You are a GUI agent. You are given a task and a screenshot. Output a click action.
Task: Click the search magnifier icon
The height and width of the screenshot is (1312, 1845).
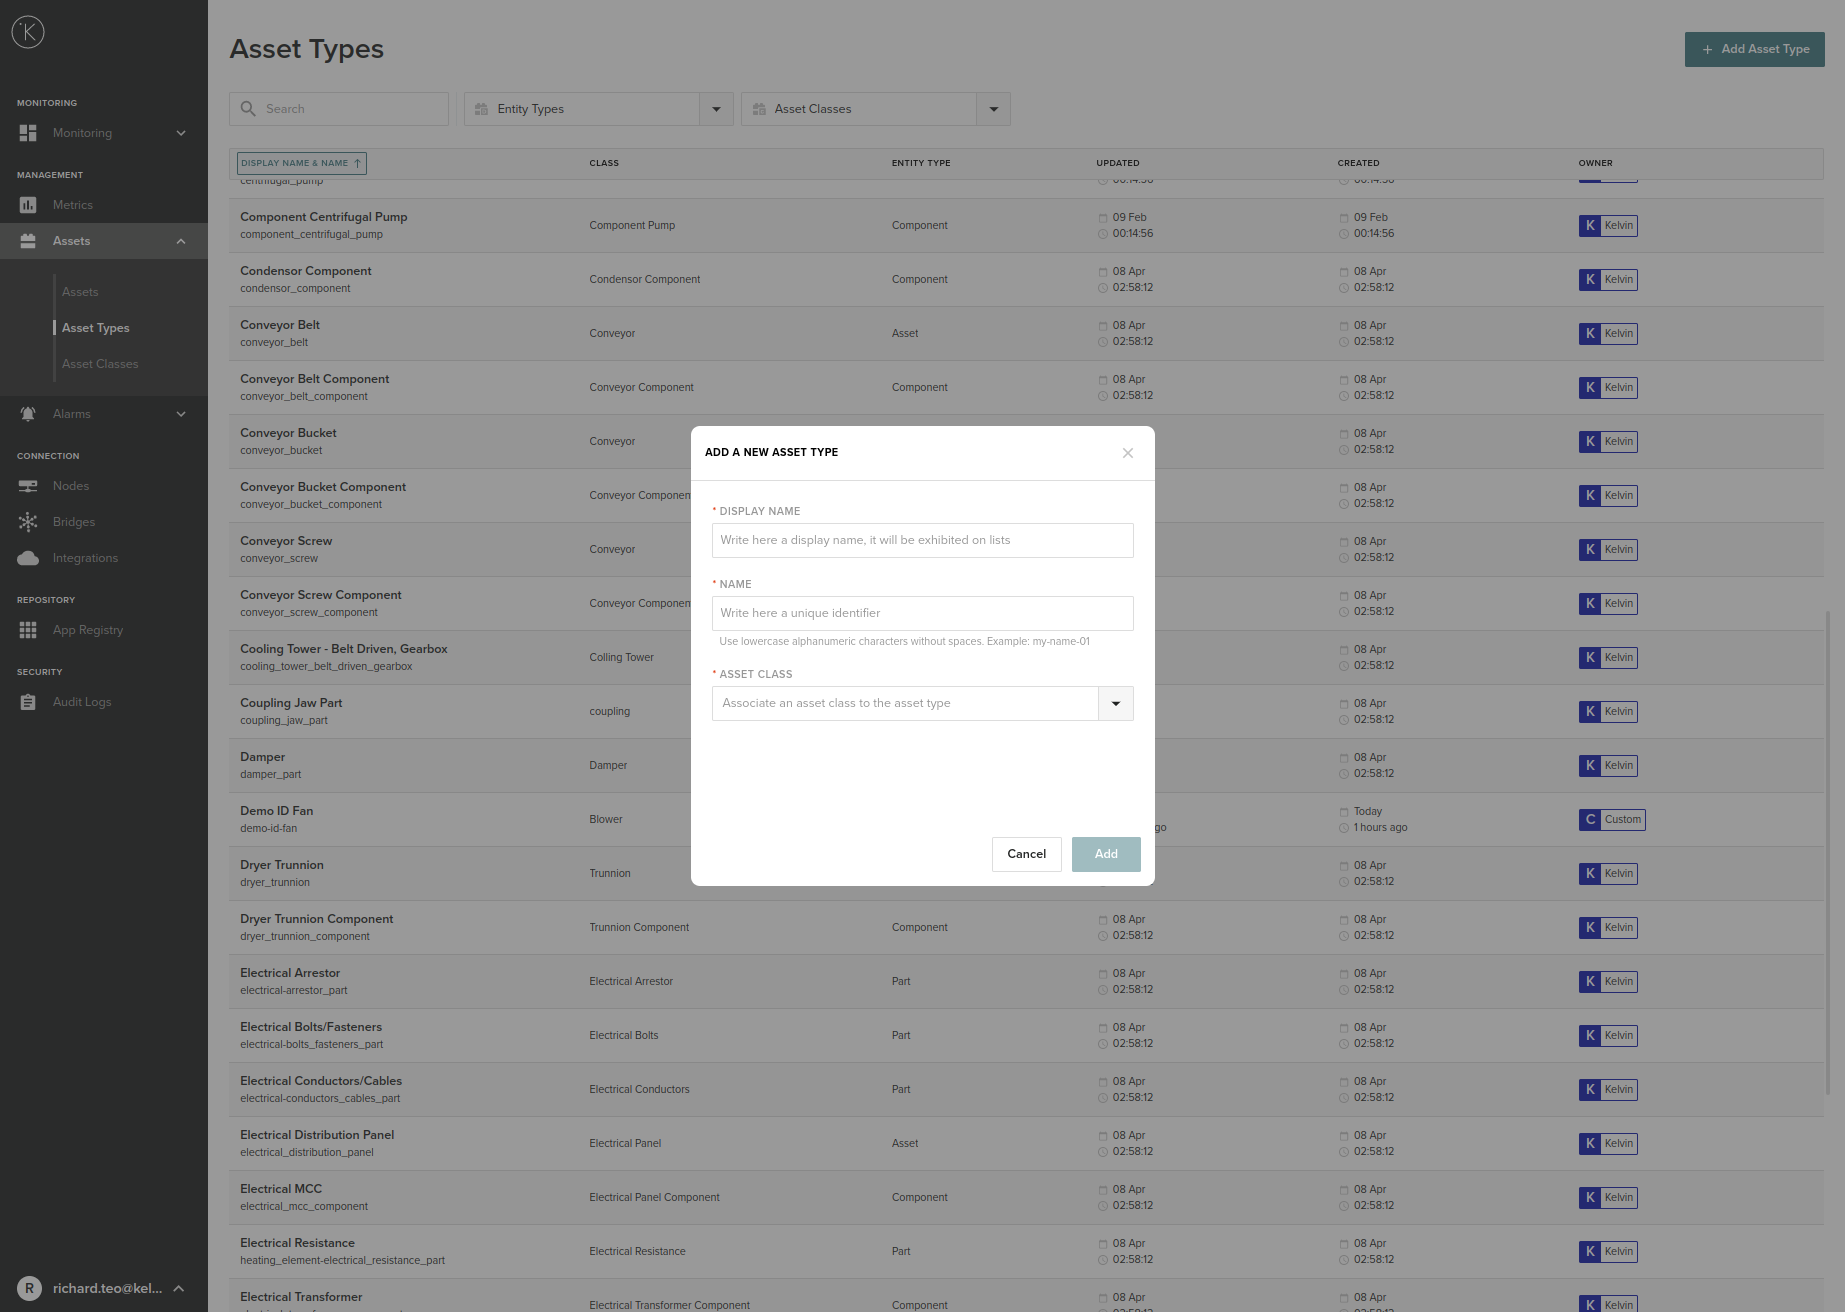(247, 108)
